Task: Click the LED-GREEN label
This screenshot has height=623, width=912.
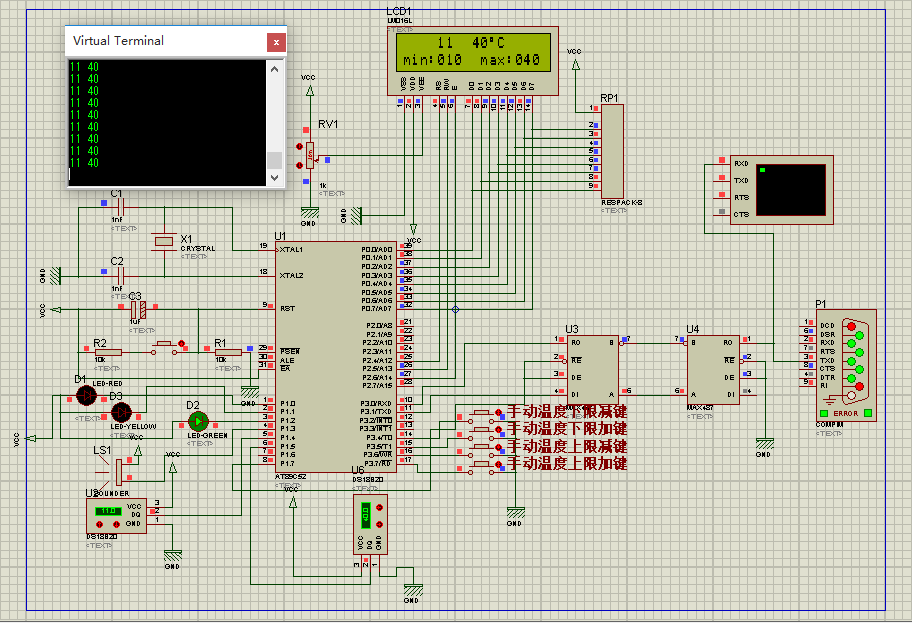Action: pos(208,435)
